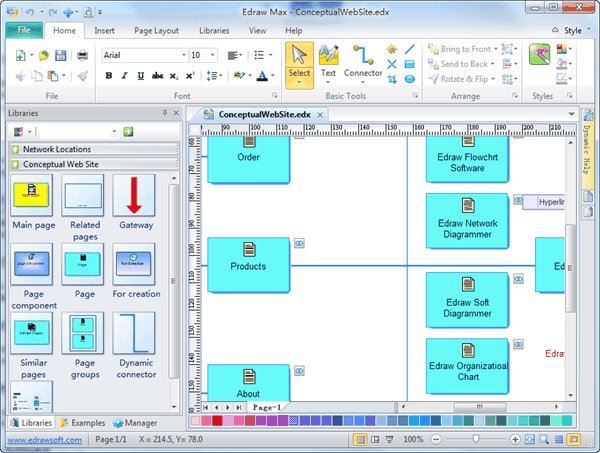Select the Products box on canvas
The image size is (600, 453).
point(248,265)
